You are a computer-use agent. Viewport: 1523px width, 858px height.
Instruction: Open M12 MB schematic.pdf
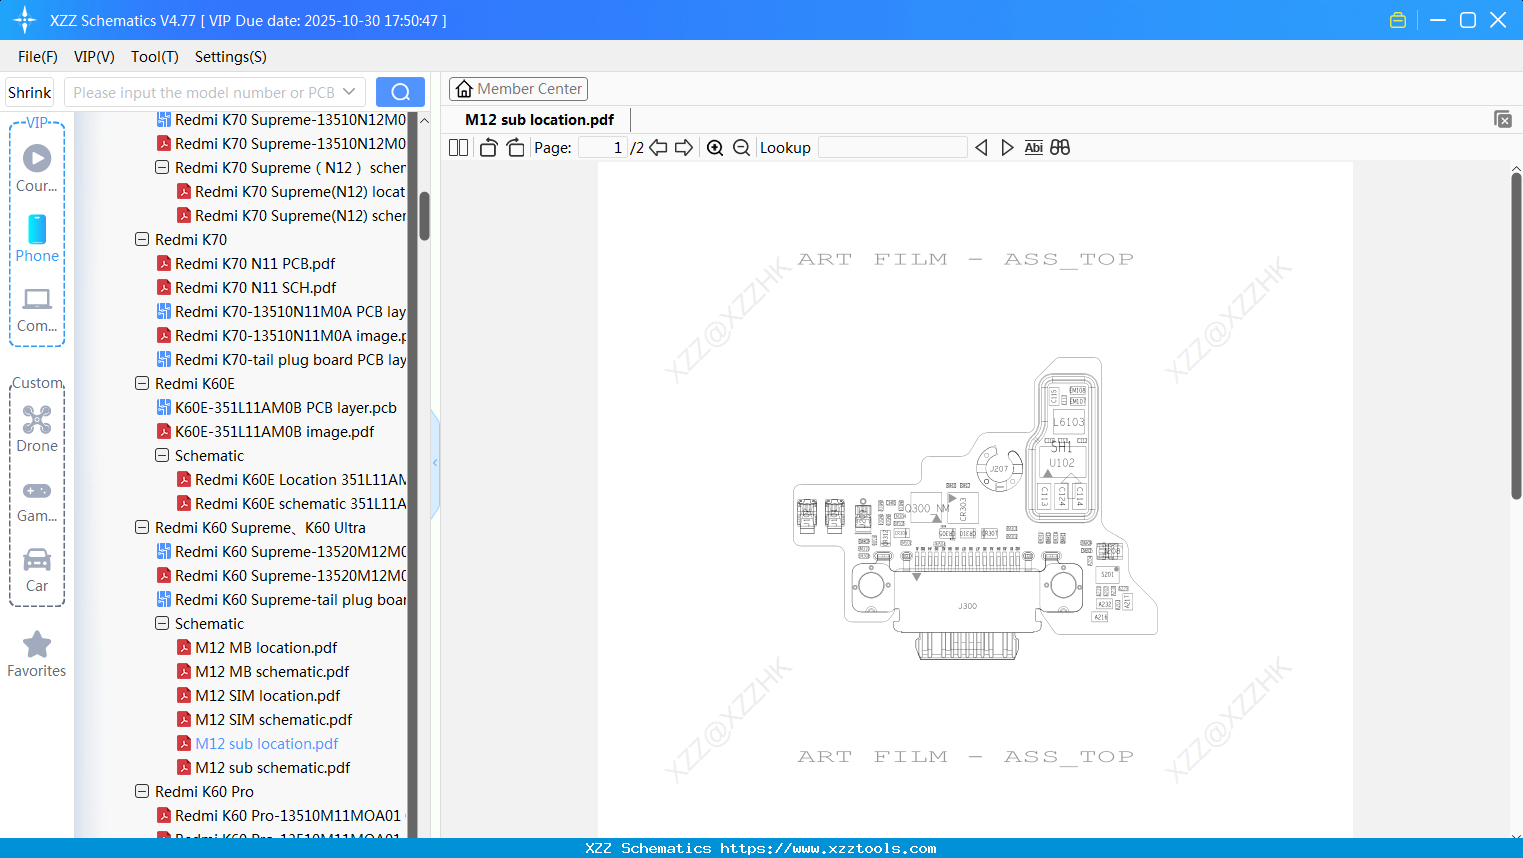tap(272, 672)
